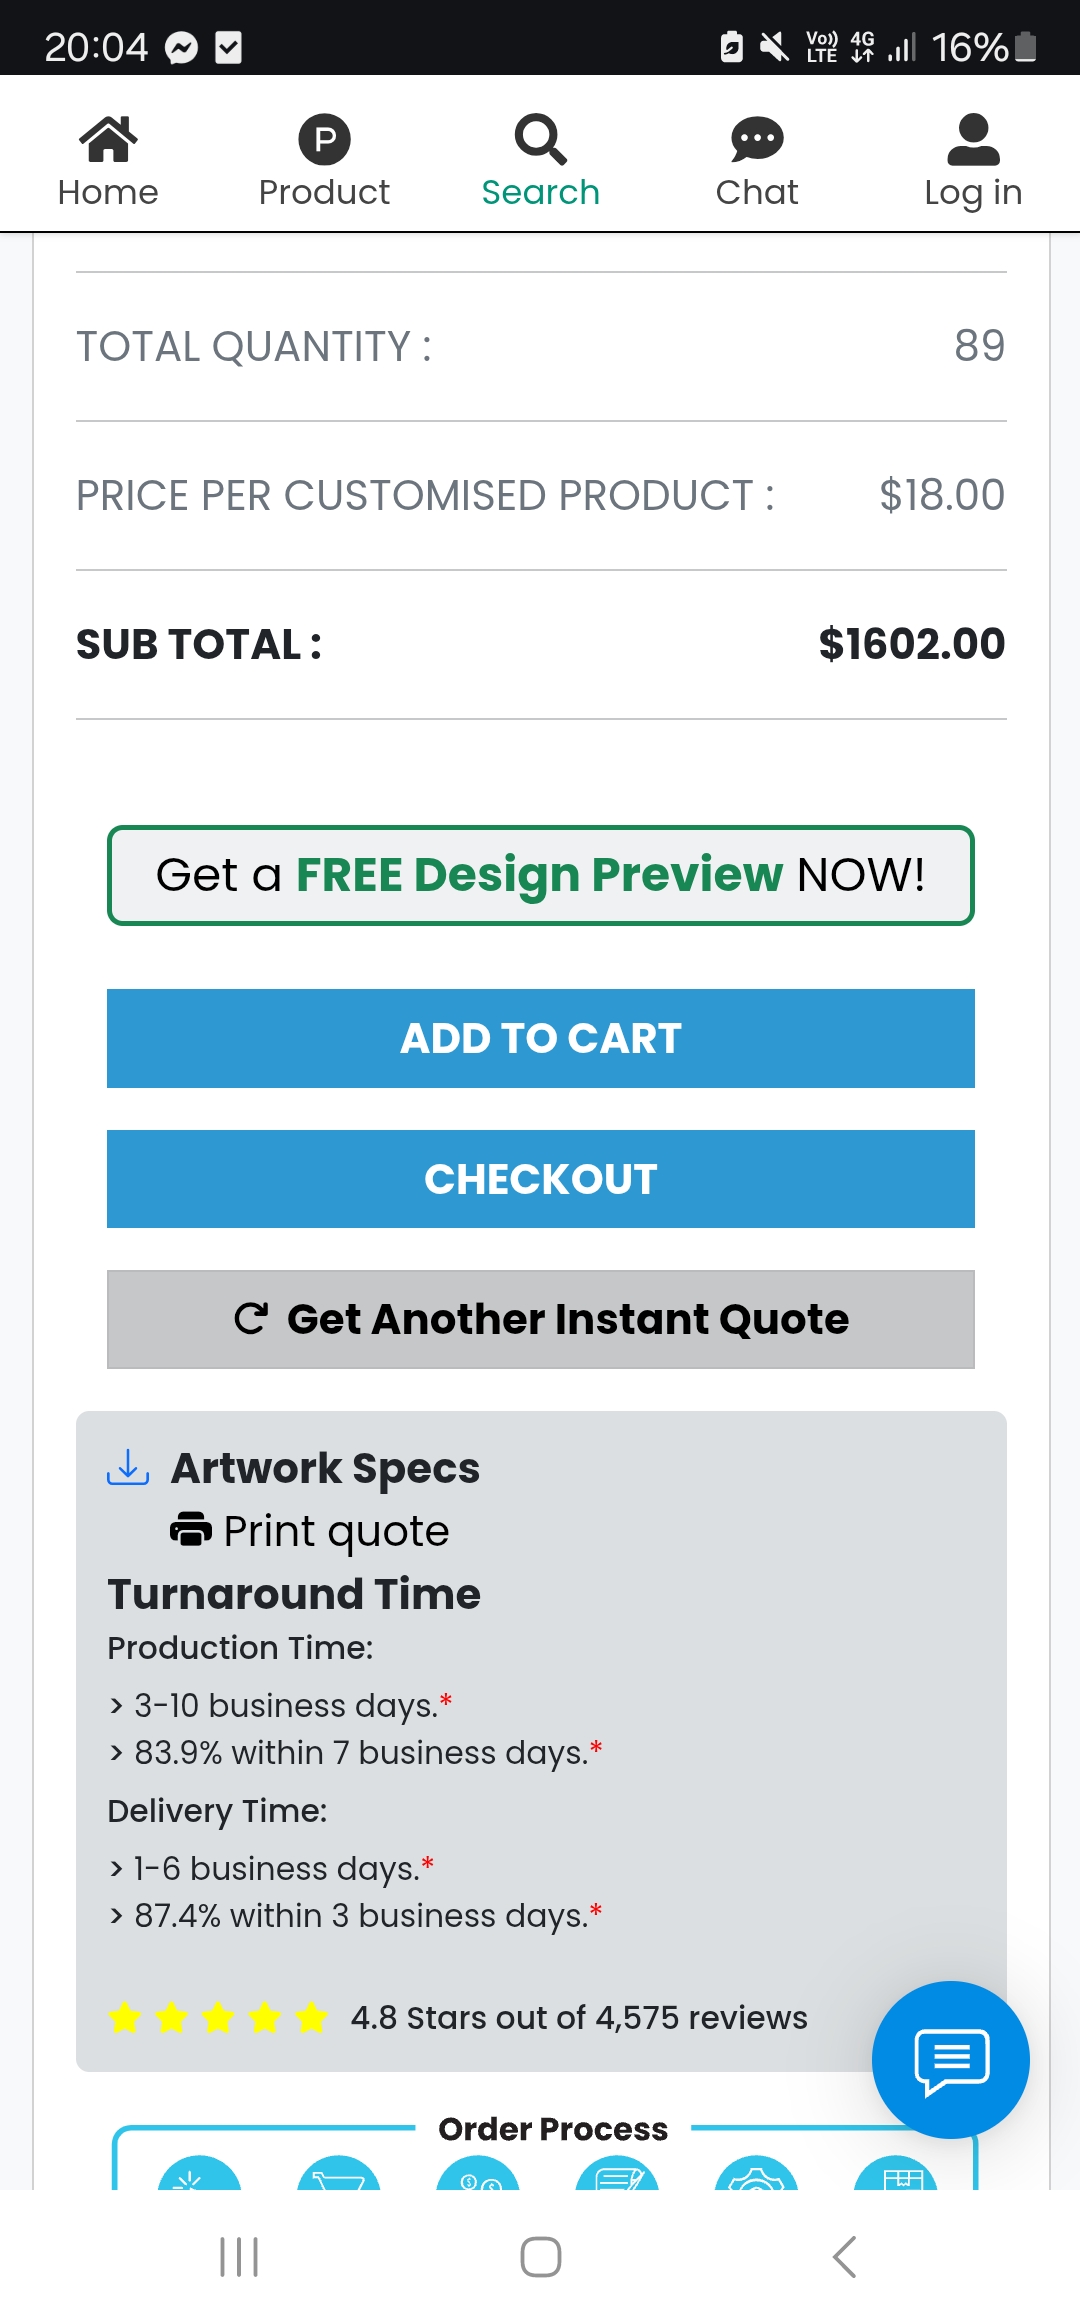Tap the star rating reviews text

click(579, 2018)
